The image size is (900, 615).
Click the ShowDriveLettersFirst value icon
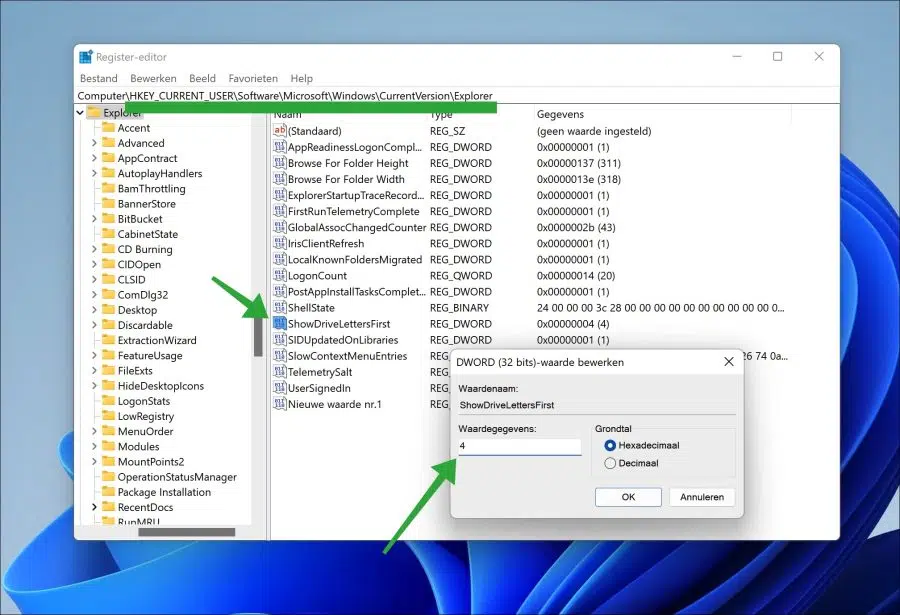coord(280,324)
